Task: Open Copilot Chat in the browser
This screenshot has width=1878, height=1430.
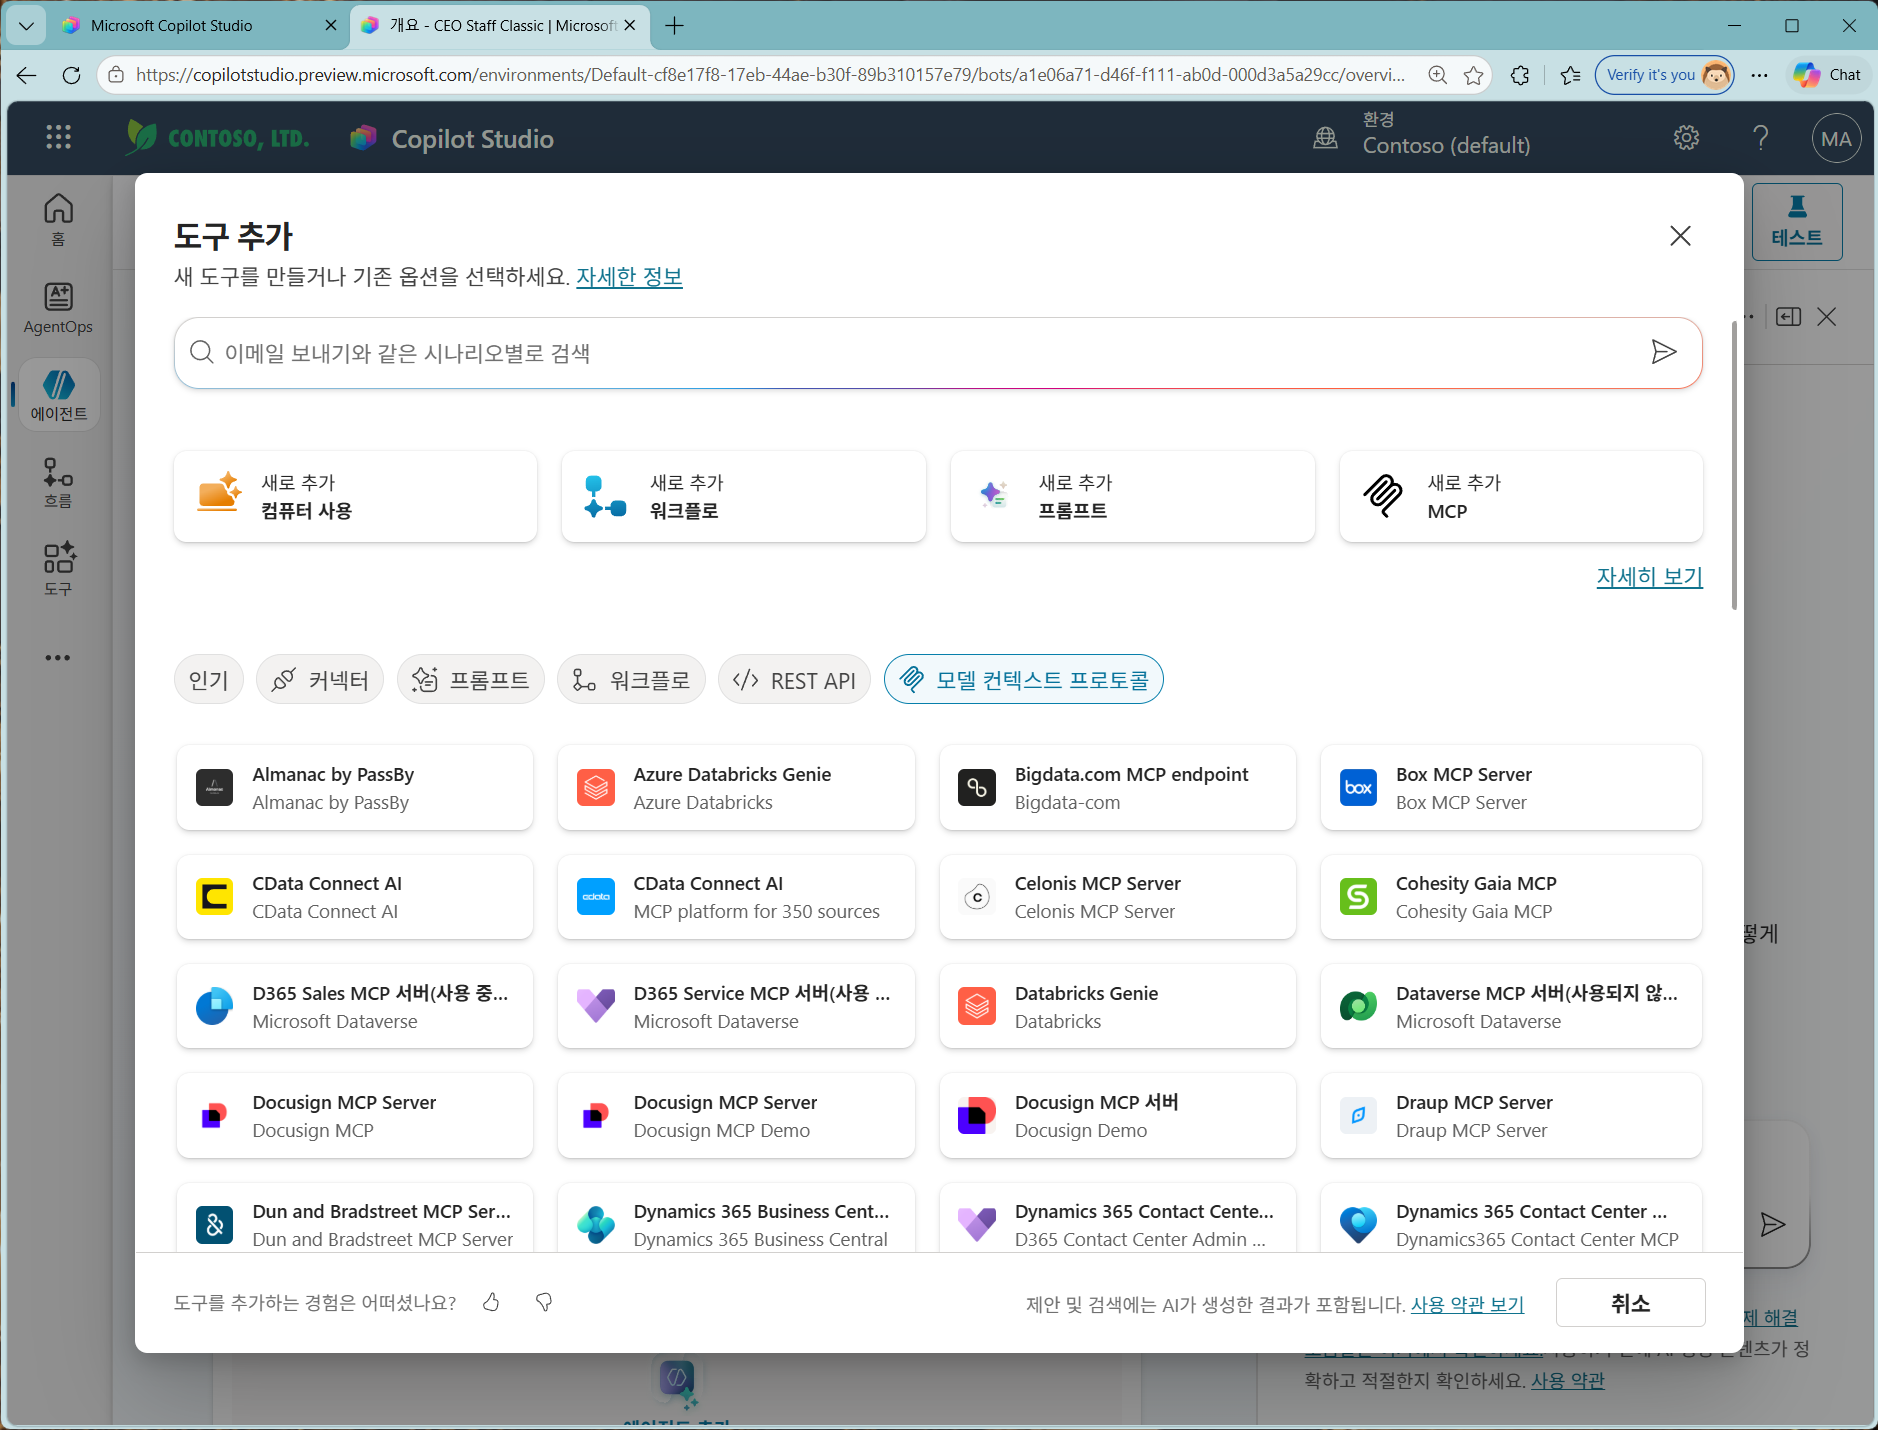Action: 1828,75
